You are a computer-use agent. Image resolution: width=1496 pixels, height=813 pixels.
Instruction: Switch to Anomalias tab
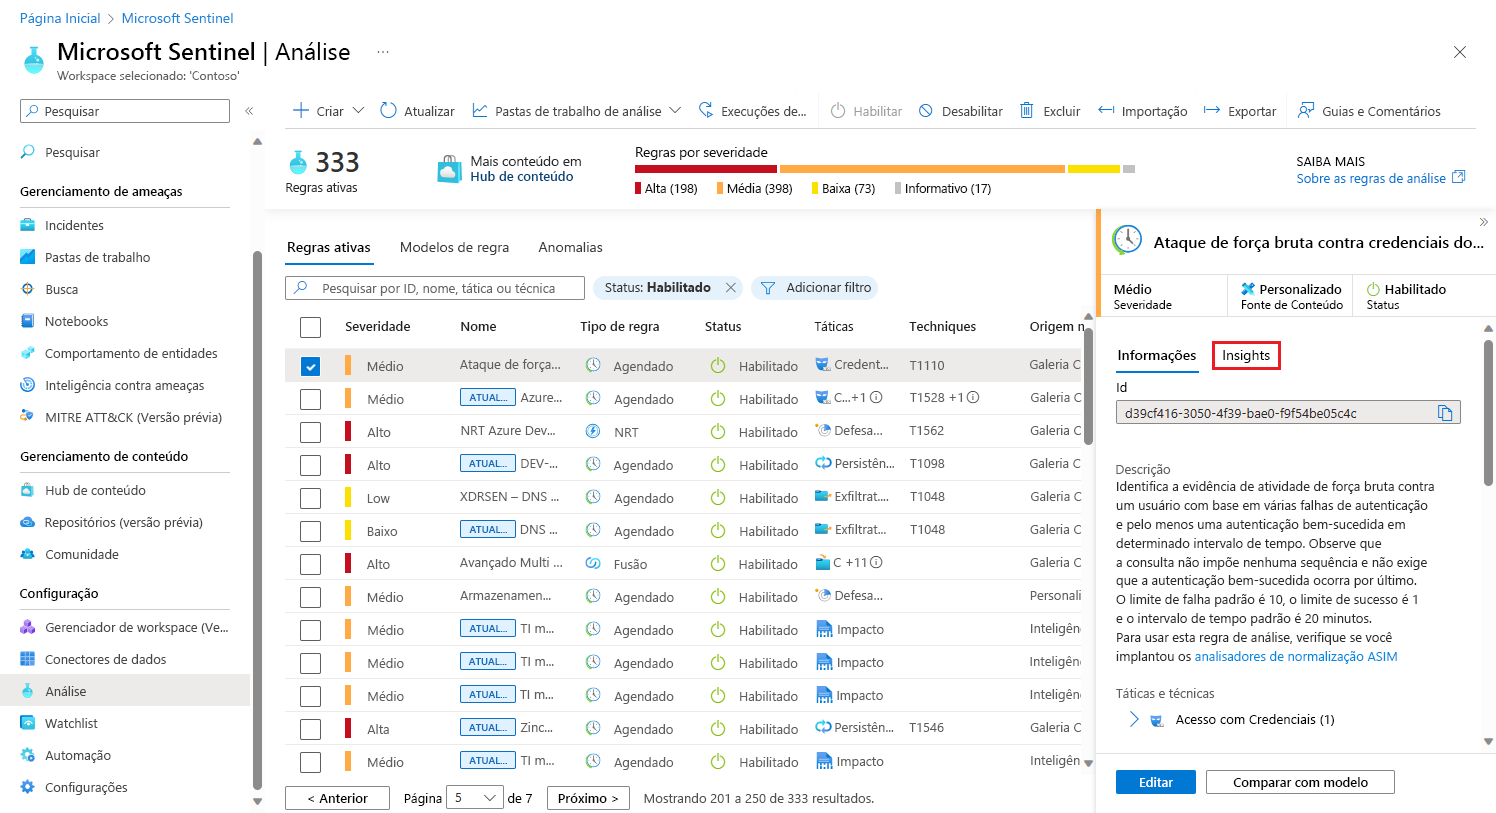(x=570, y=247)
